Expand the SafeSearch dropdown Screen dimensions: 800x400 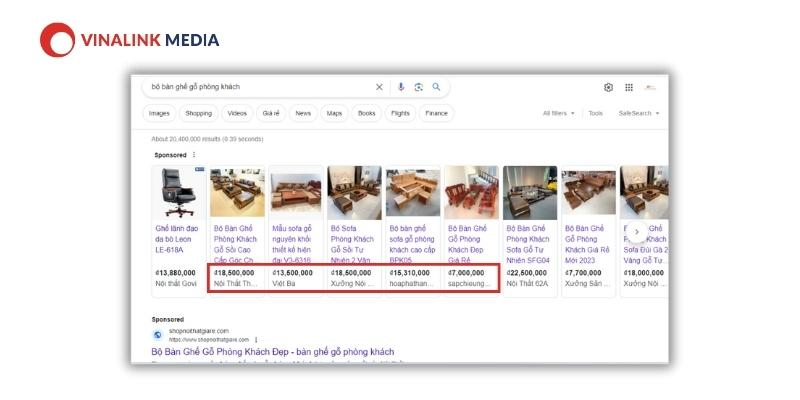click(x=639, y=113)
